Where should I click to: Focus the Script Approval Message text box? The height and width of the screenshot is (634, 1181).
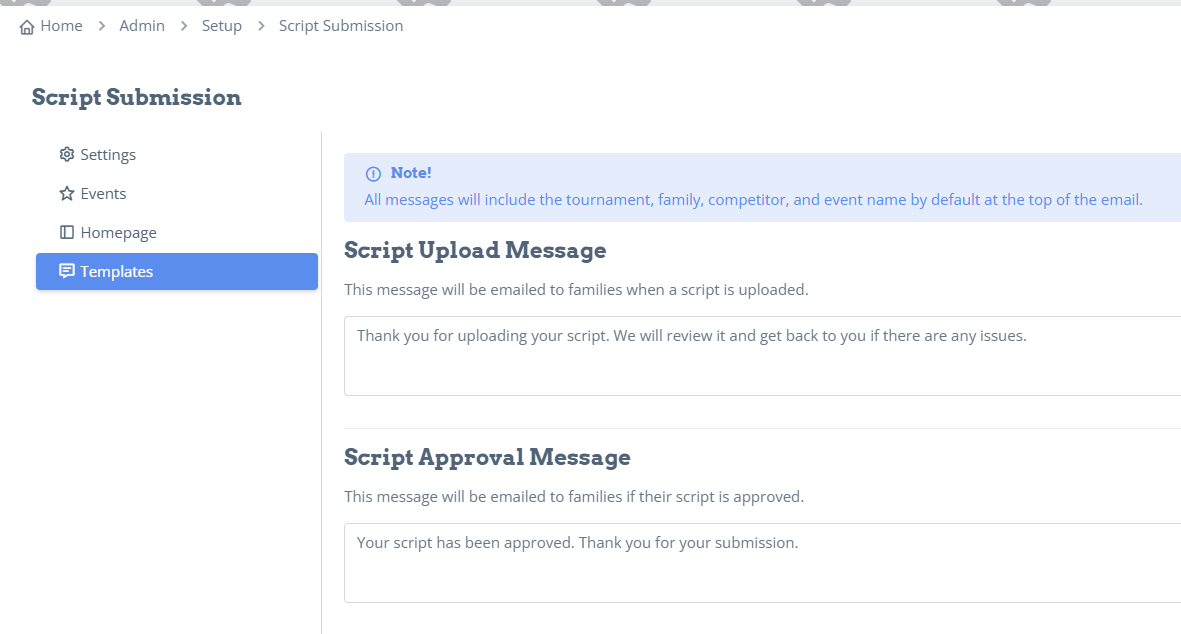point(762,563)
